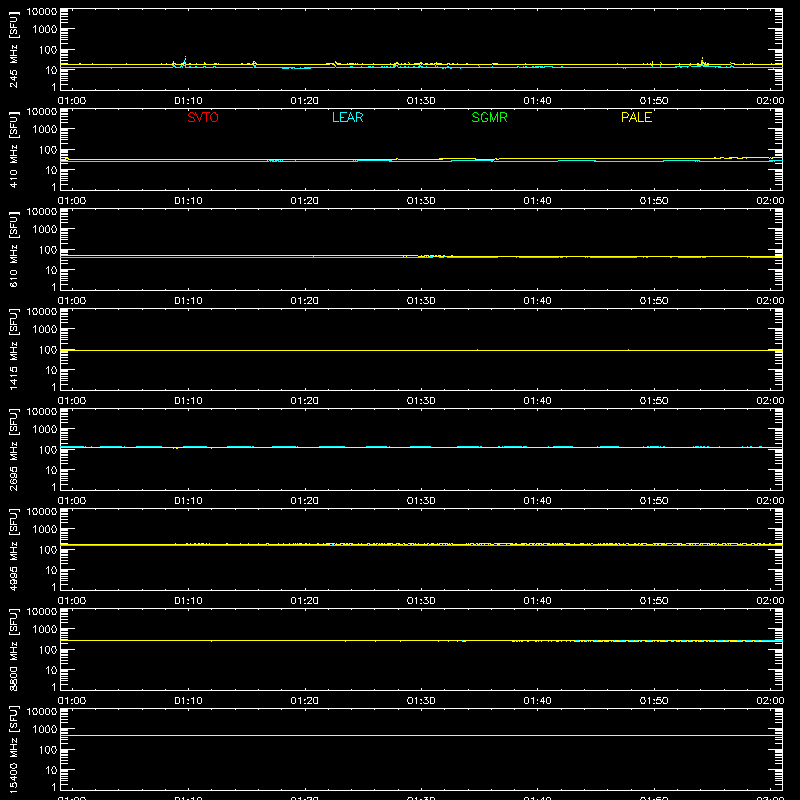
Task: Select the 4995 MHz [SFU] axis title
Action: coord(14,549)
